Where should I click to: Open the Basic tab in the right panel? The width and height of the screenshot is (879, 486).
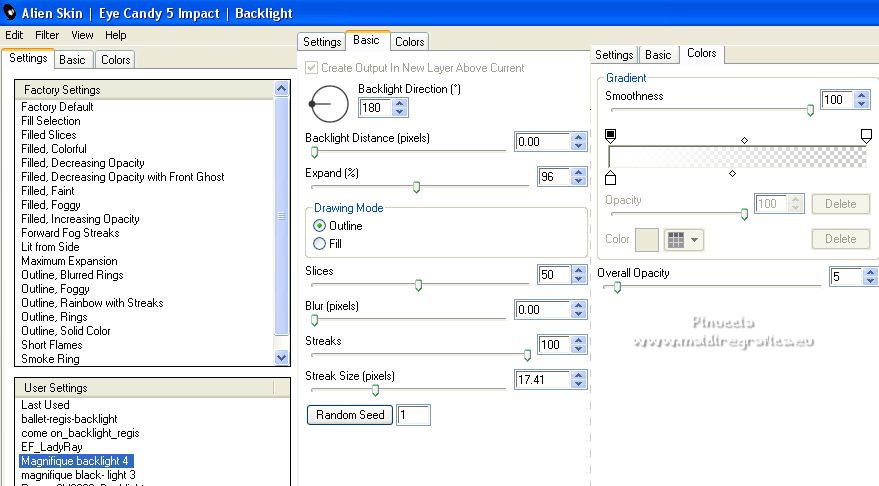(x=658, y=54)
